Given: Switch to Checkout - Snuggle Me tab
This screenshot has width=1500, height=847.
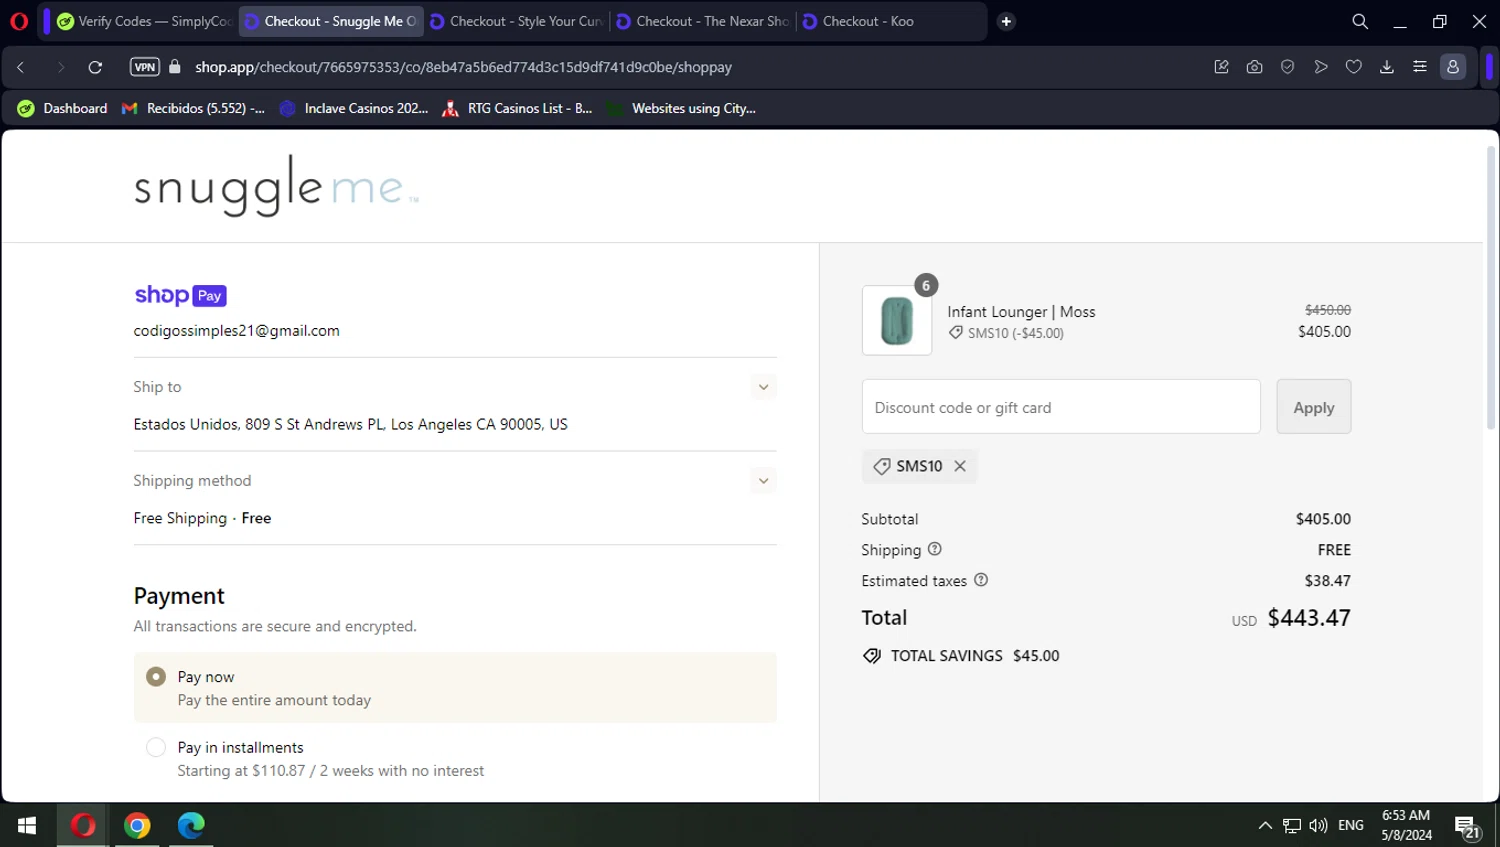Looking at the screenshot, I should (x=331, y=21).
